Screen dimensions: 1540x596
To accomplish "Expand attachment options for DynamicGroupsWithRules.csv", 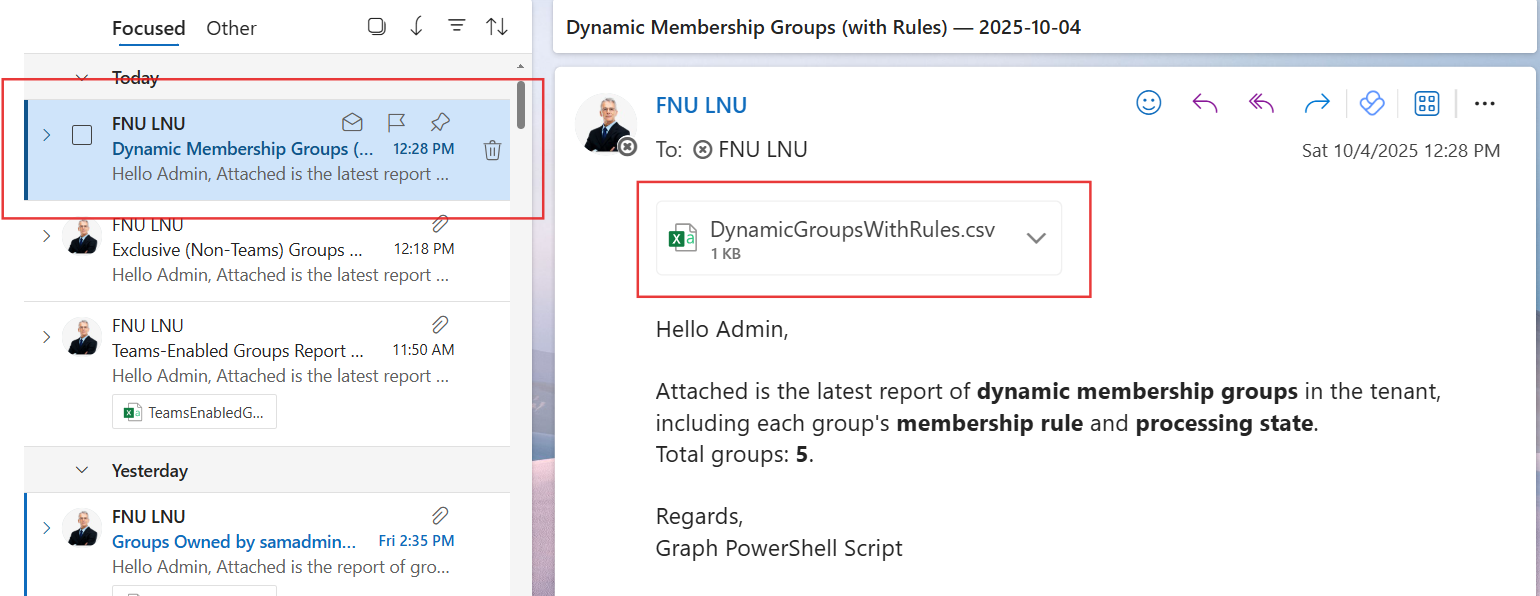I will (x=1036, y=238).
